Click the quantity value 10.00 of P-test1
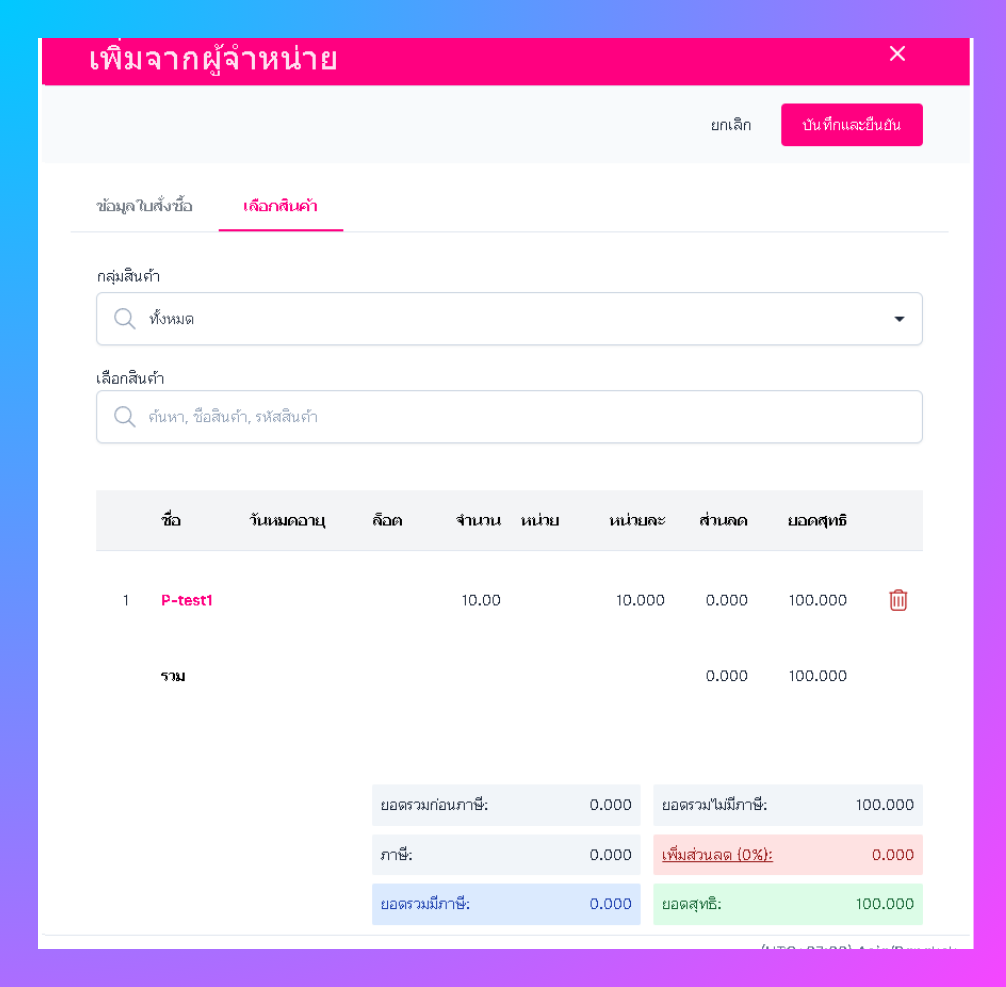This screenshot has height=987, width=1006. tap(481, 600)
